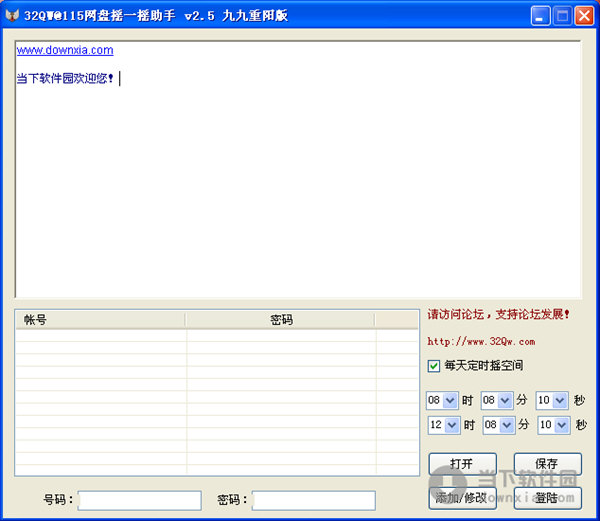The width and height of the screenshot is (600, 521).
Task: Minimize the 115网盘摇一摇助手 window
Action: [x=540, y=16]
